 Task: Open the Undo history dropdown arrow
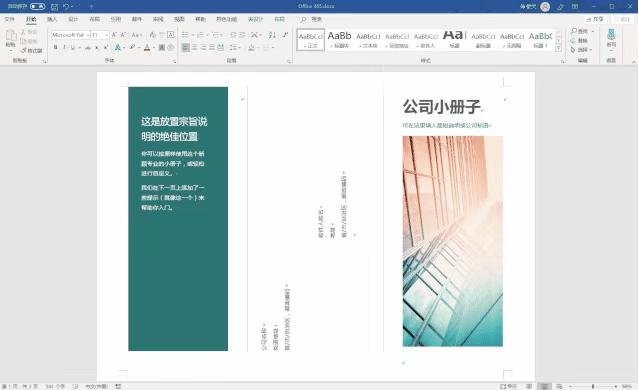pos(72,7)
